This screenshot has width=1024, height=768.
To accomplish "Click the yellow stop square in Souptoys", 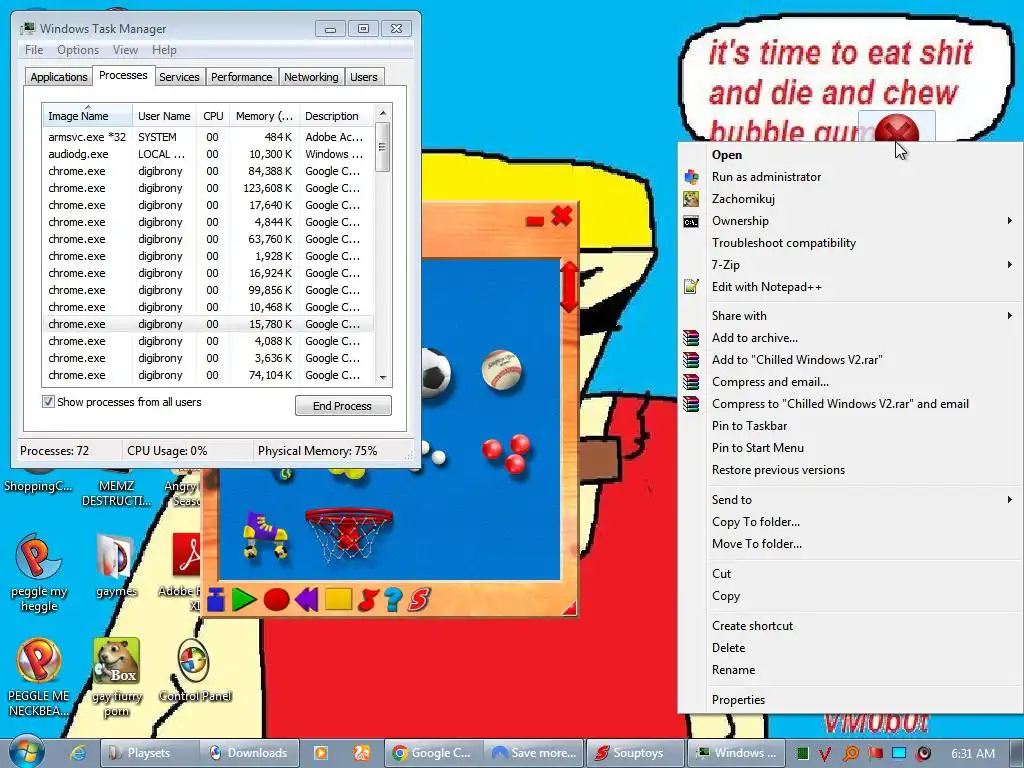I will [338, 599].
